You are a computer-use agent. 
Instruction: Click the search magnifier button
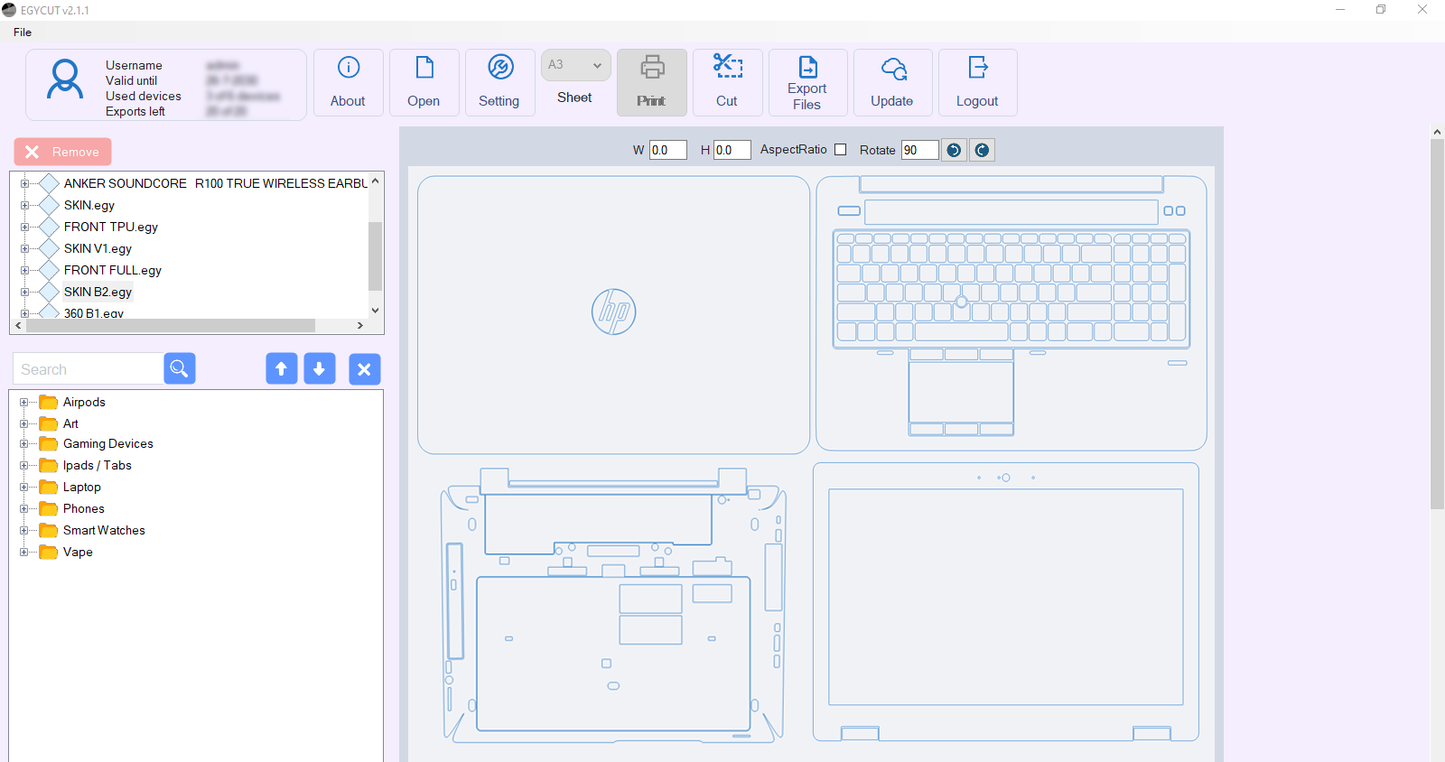179,368
